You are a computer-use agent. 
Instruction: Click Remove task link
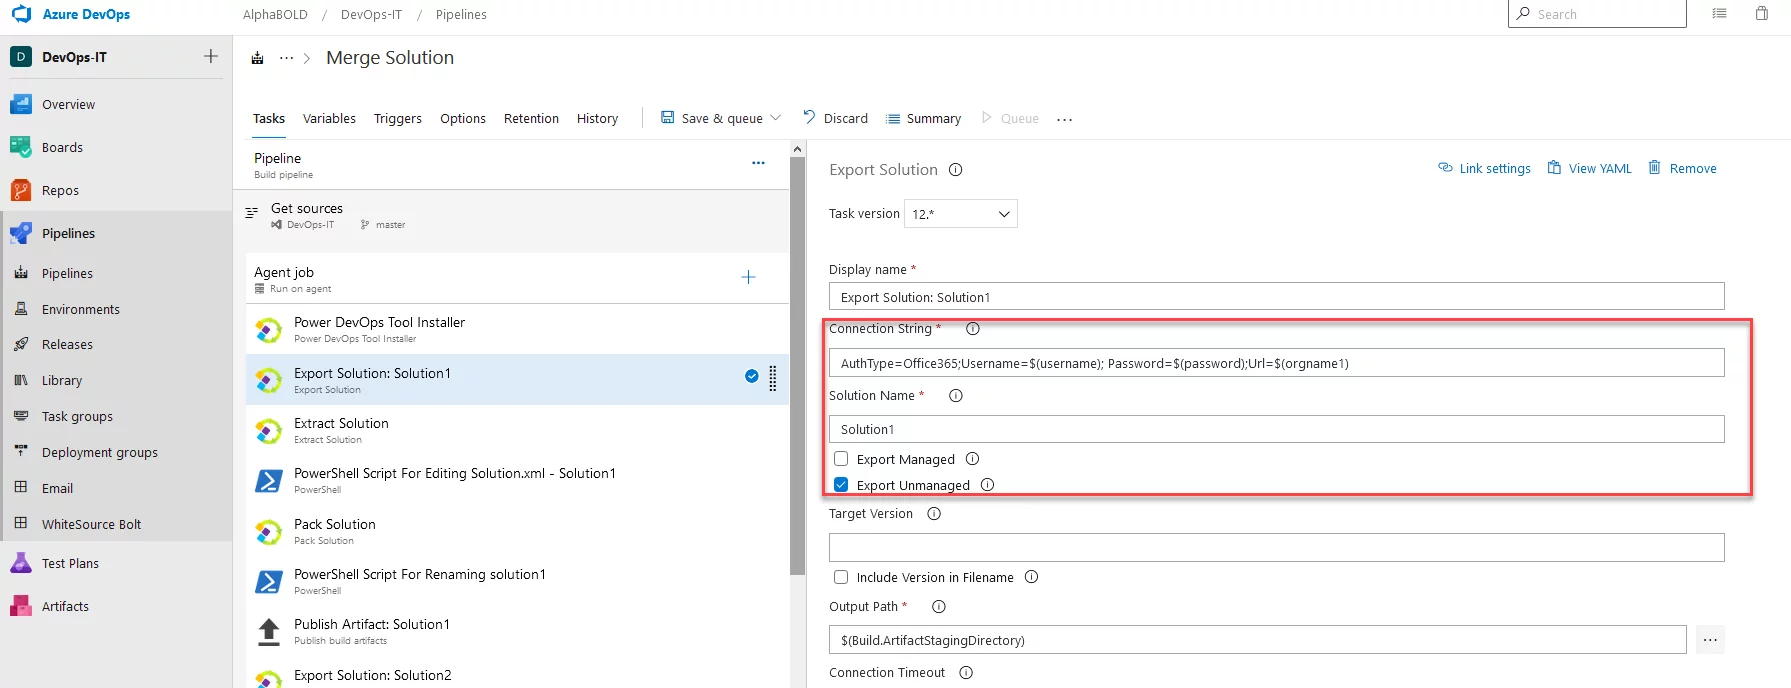pyautogui.click(x=1682, y=168)
